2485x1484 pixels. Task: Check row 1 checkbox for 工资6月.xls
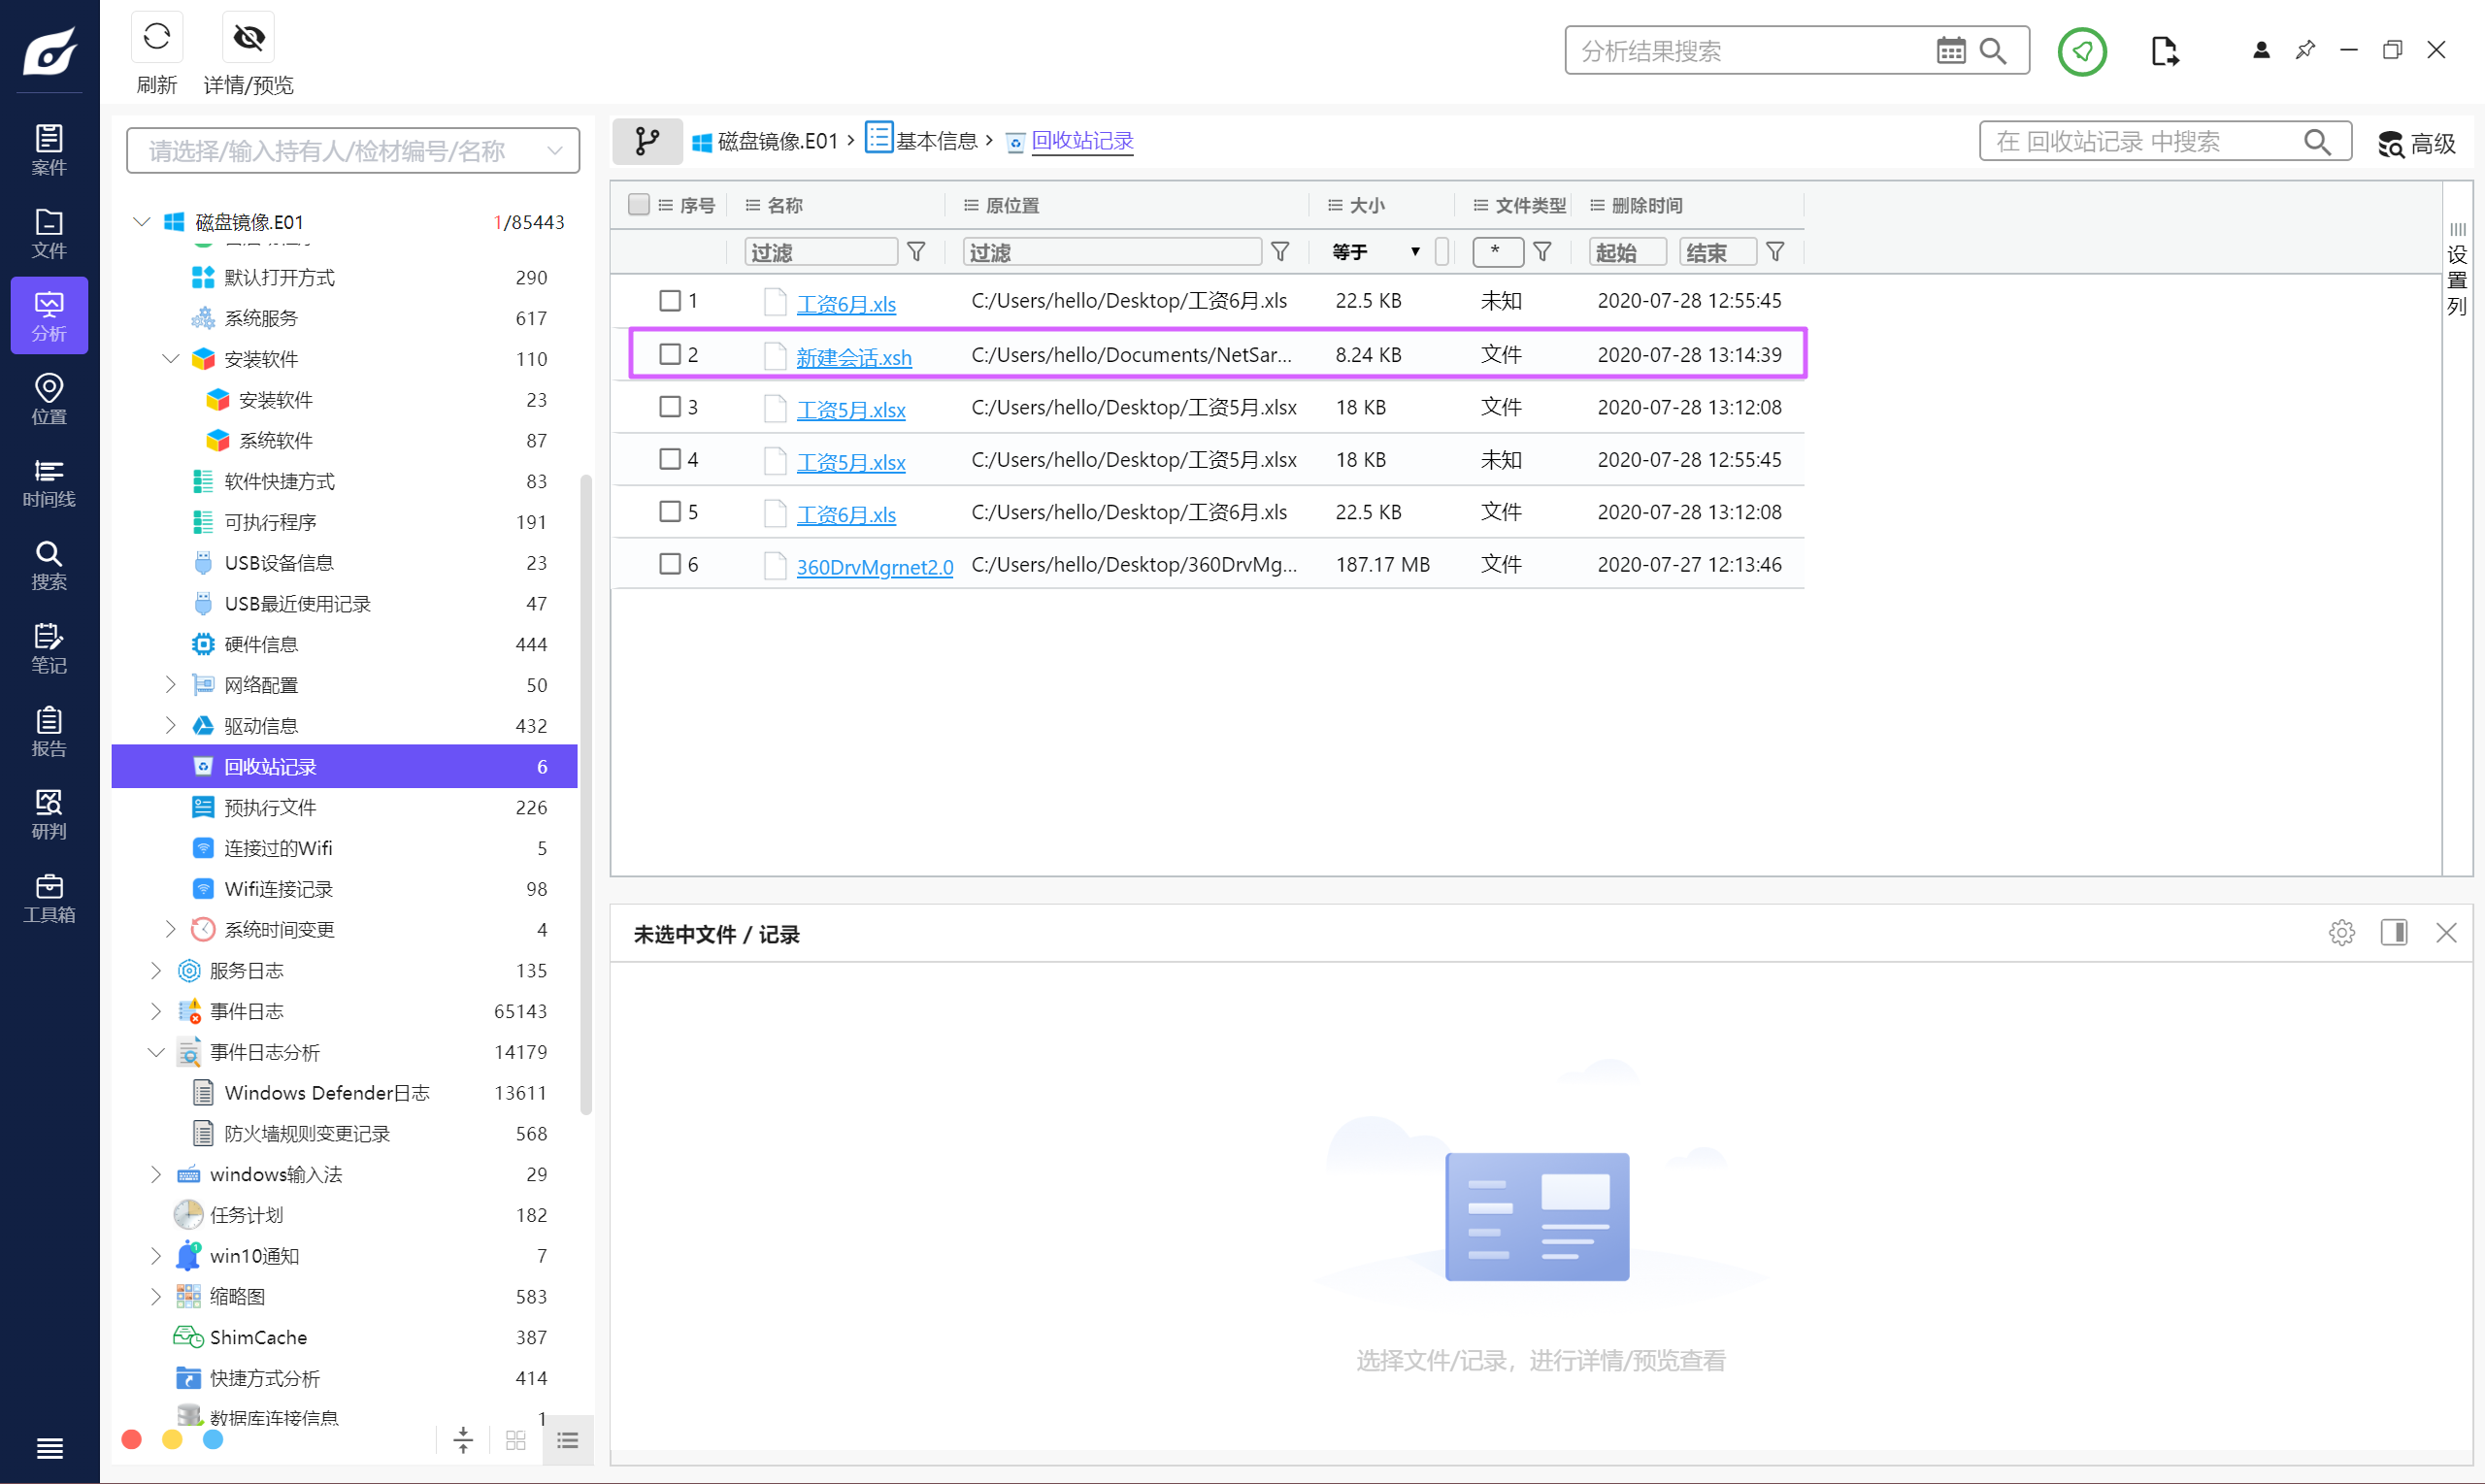[x=670, y=300]
